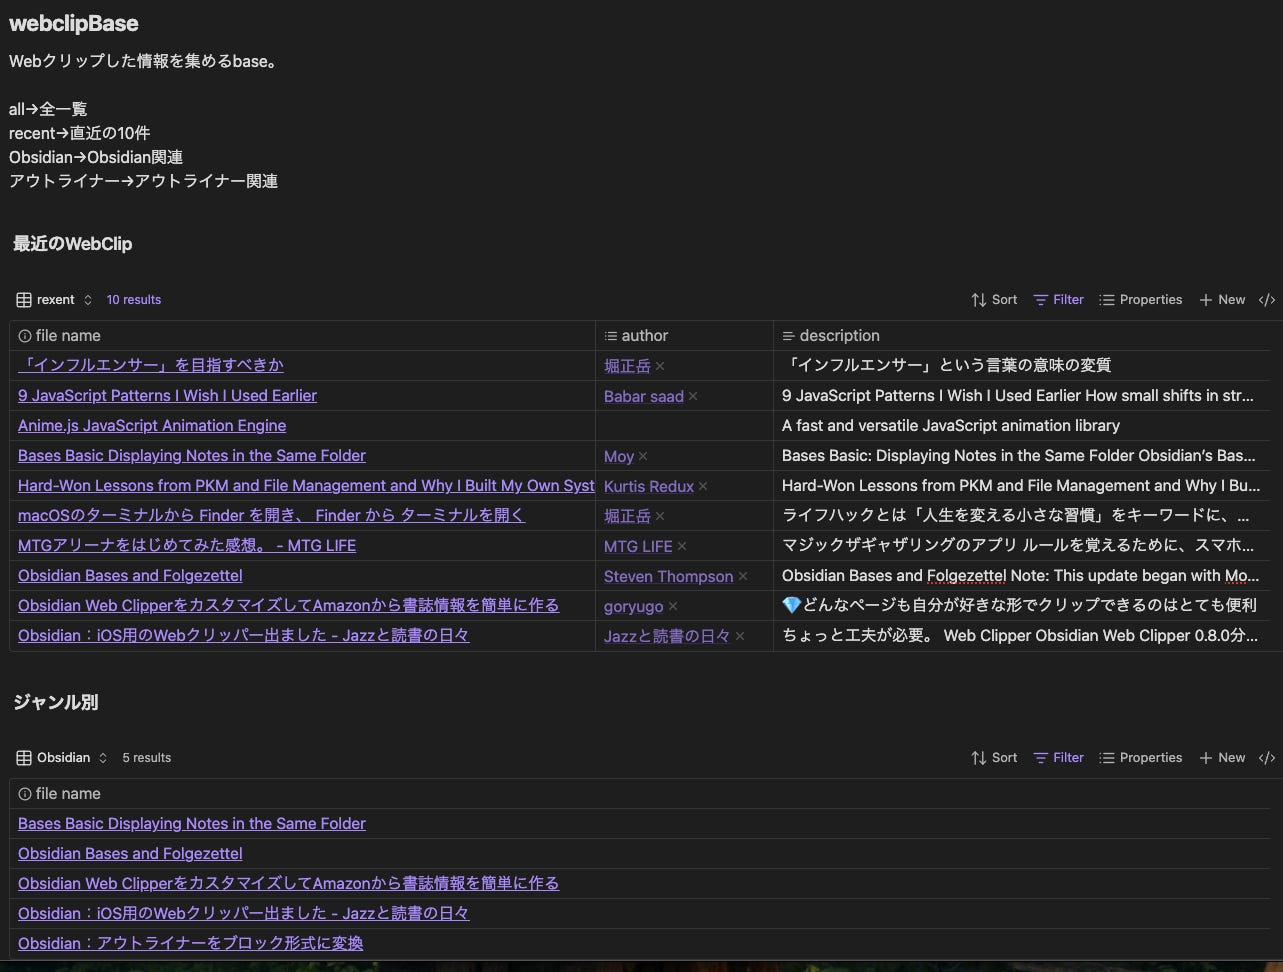Click the ジャンル別 heading
Image resolution: width=1283 pixels, height=972 pixels.
pos(55,702)
